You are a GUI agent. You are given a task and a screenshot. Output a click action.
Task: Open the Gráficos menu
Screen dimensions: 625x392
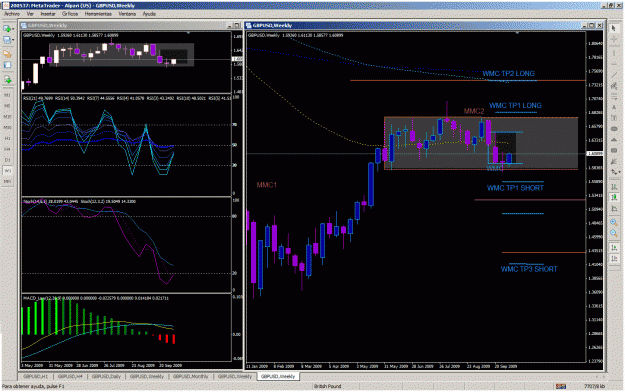tap(70, 14)
